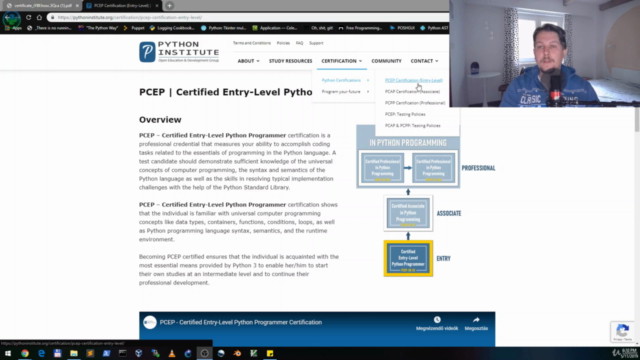Open the Puppet bookmark

pyautogui.click(x=134, y=28)
